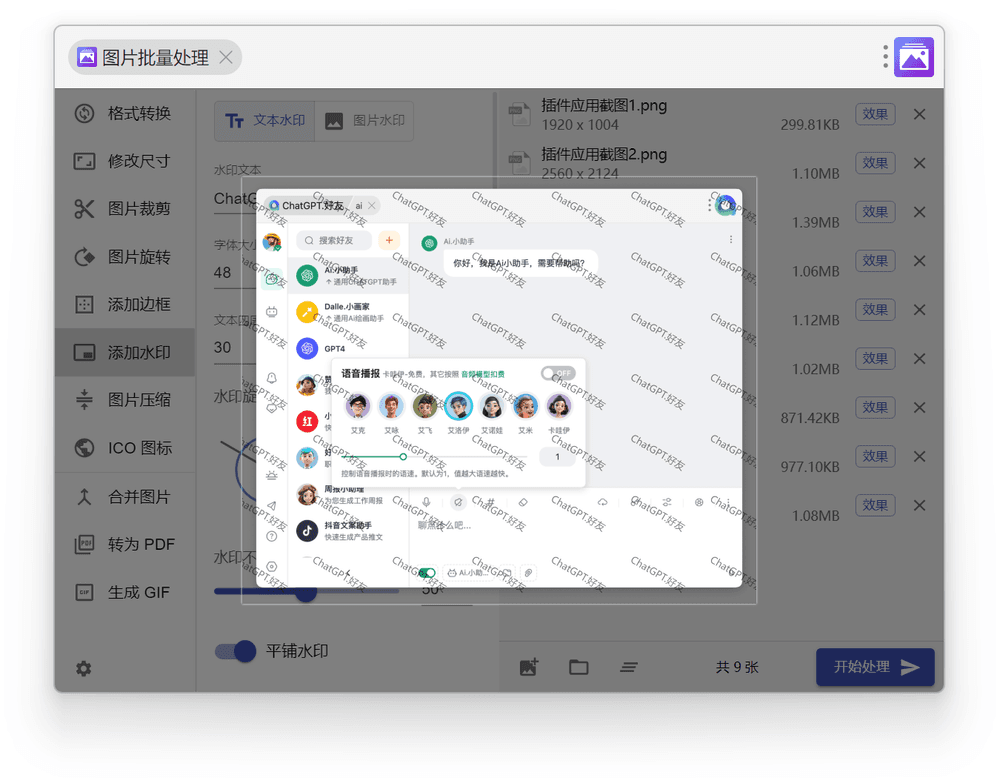Open settings via the gear icon

pyautogui.click(x=84, y=668)
